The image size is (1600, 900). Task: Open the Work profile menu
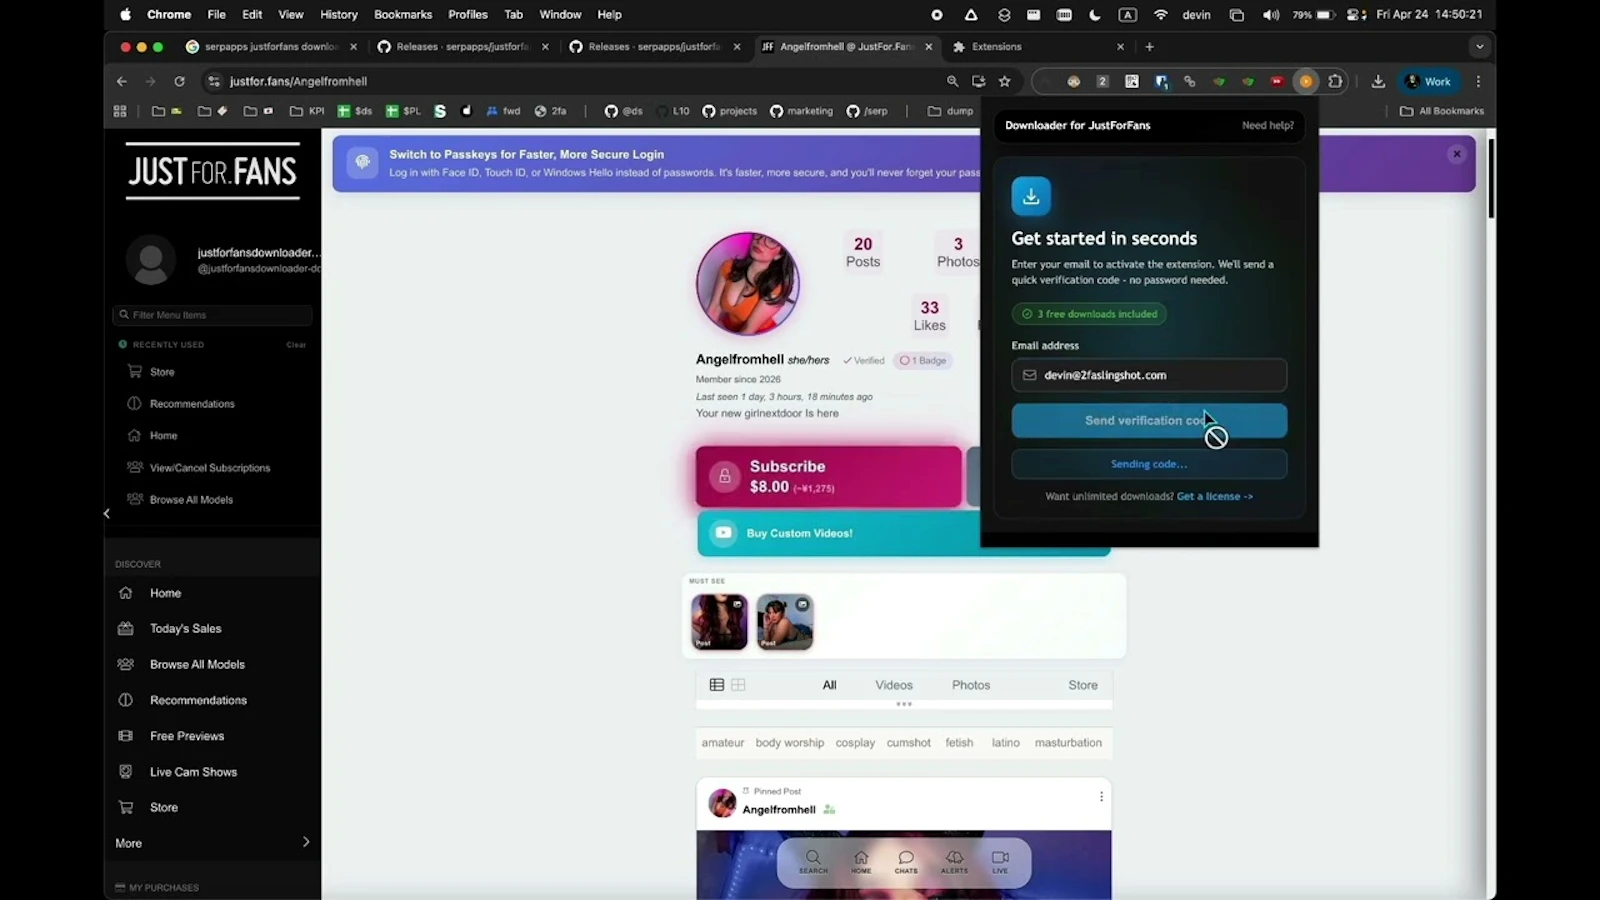1428,82
